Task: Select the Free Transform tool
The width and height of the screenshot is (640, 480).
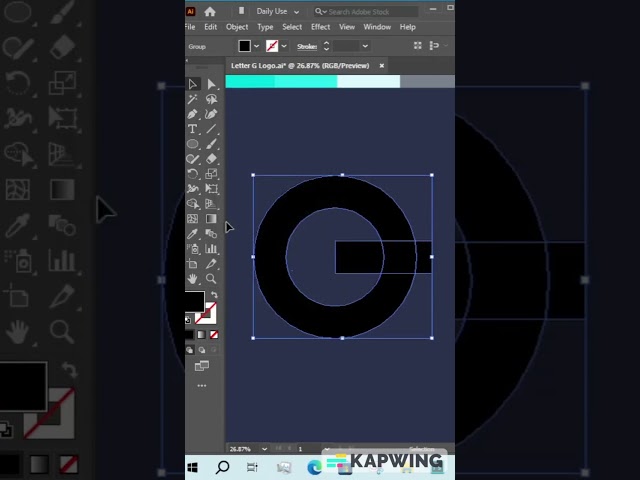Action: coord(211,189)
